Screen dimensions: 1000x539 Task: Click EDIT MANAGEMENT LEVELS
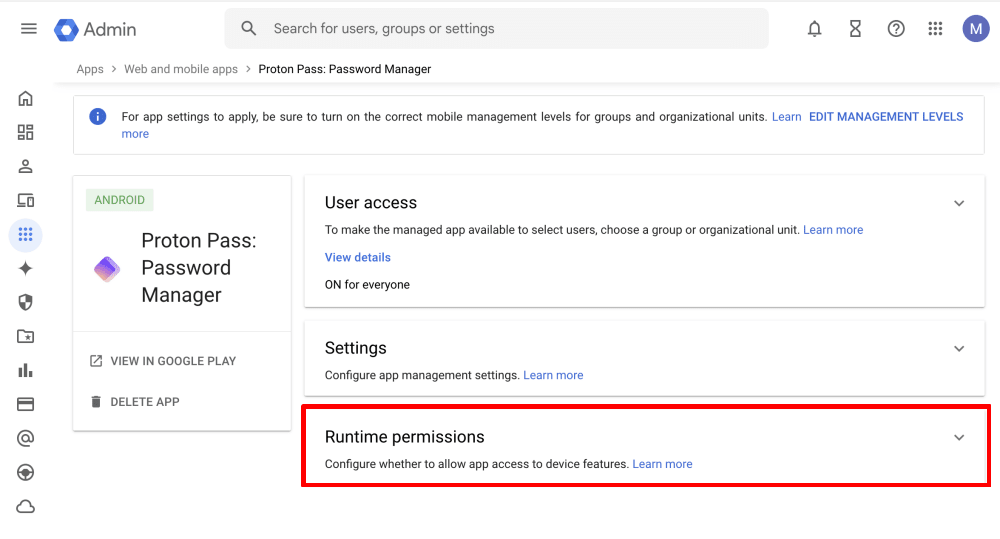(886, 117)
